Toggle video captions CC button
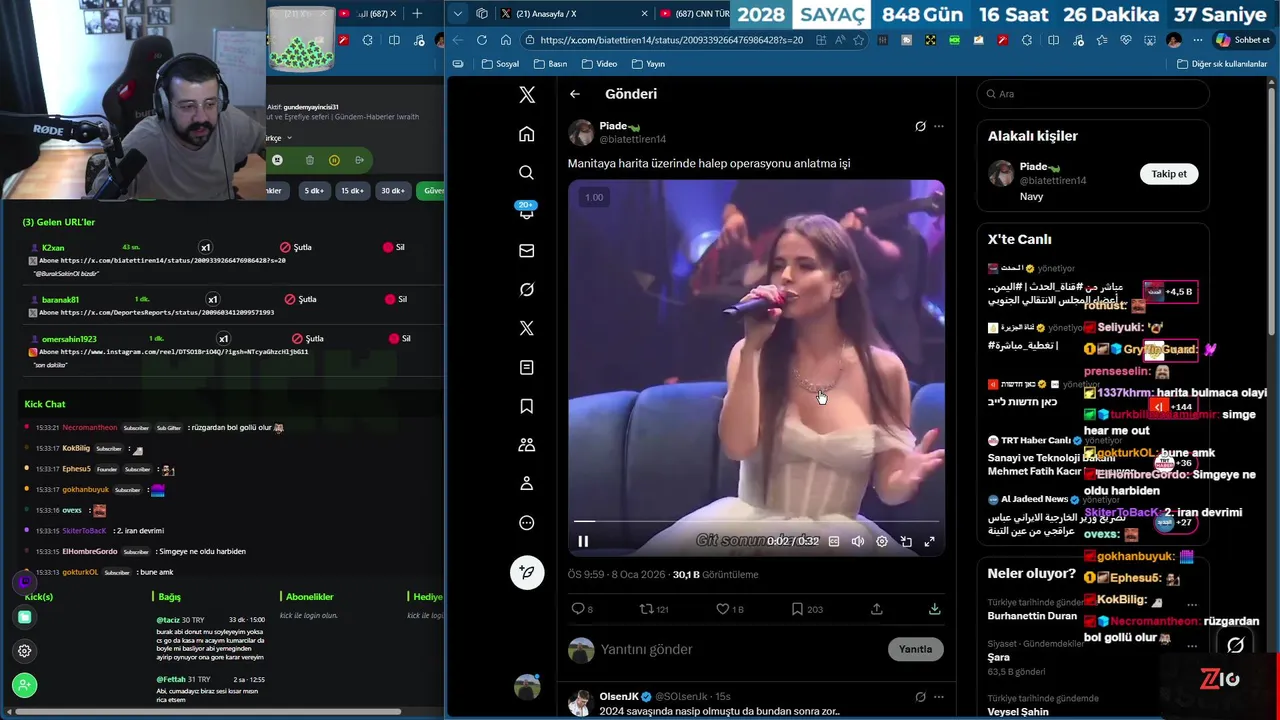1280x720 pixels. click(x=834, y=541)
